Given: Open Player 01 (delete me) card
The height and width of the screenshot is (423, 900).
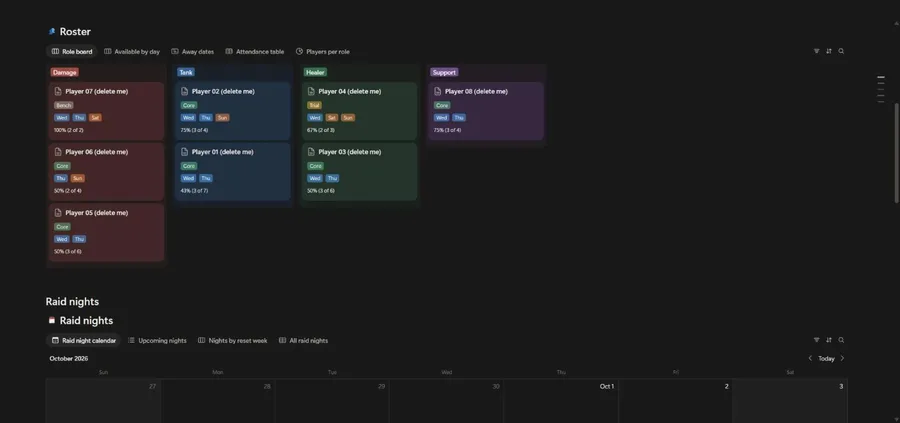Looking at the screenshot, I should (x=233, y=172).
